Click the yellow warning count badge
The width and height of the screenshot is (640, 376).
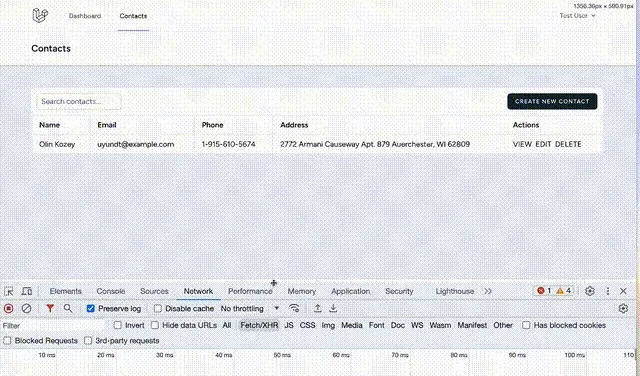[564, 291]
